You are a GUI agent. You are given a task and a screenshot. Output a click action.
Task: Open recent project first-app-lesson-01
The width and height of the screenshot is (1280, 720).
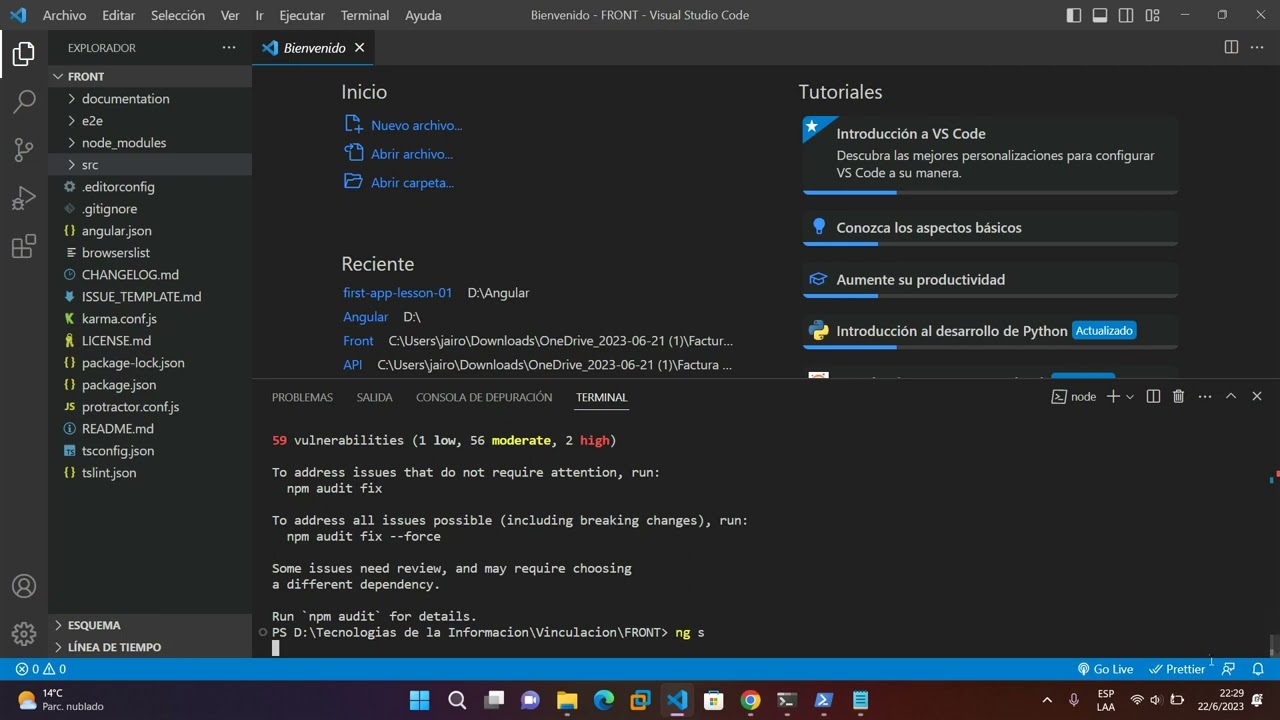click(397, 293)
